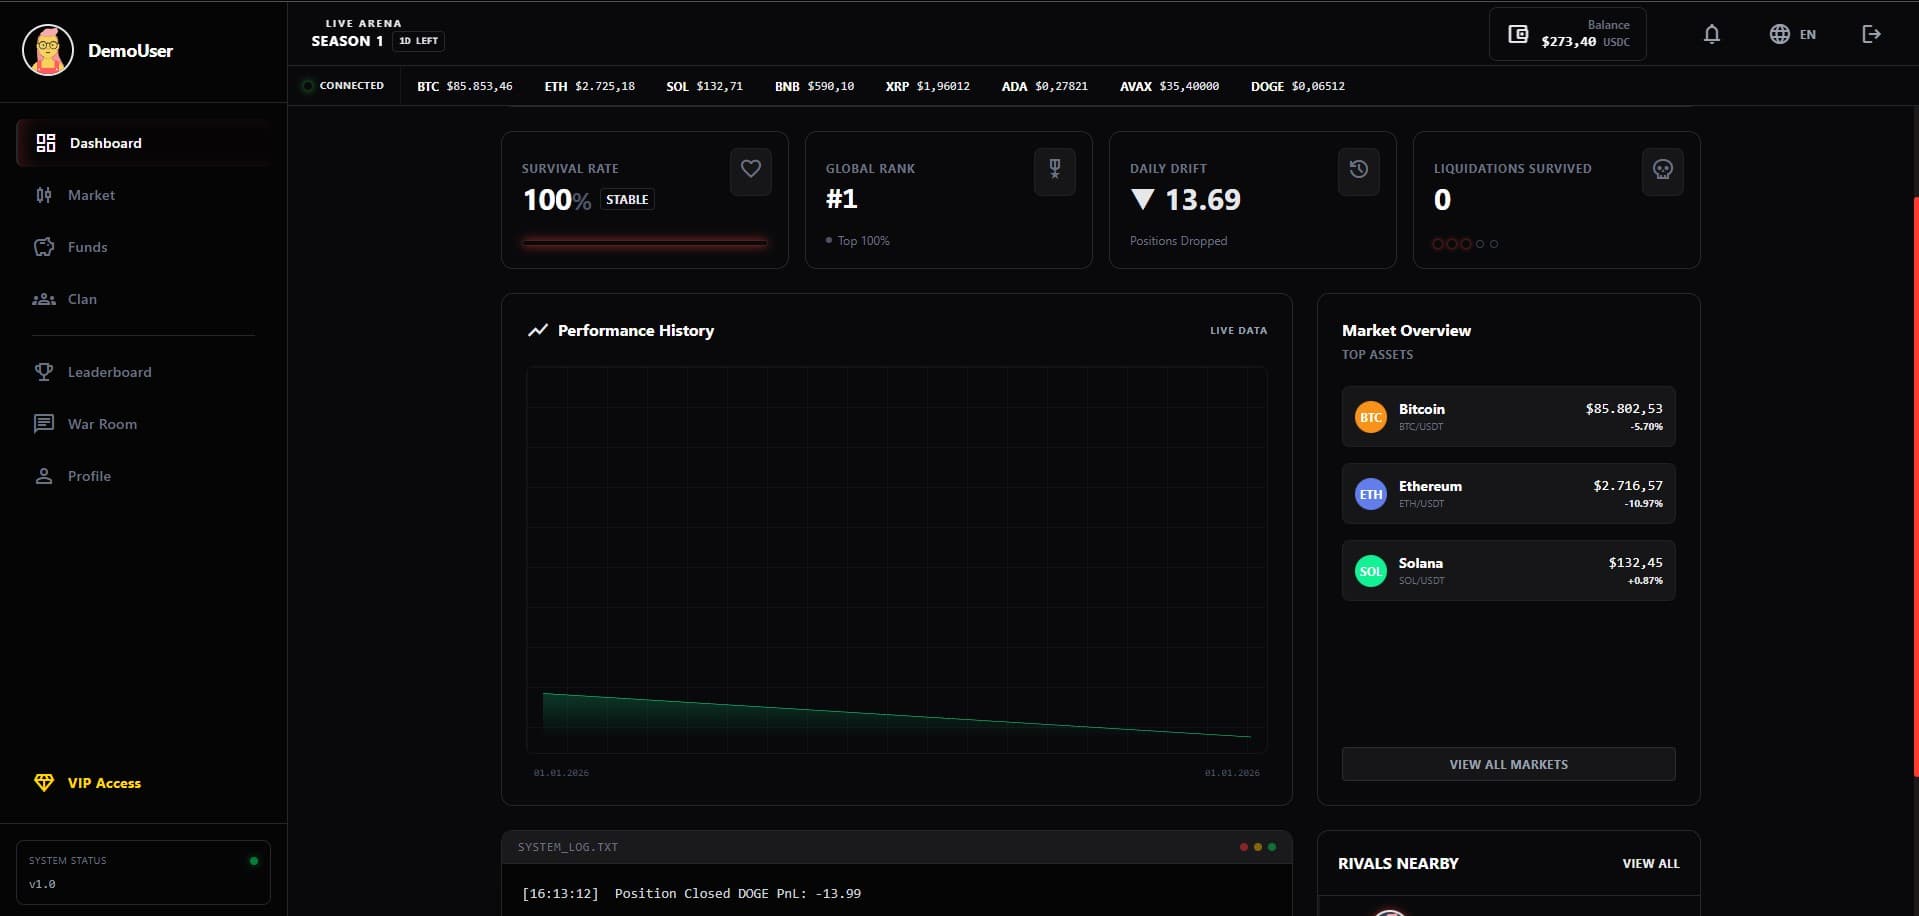Open VIEW ALL in Rivals Nearby
Image resolution: width=1919 pixels, height=916 pixels.
point(1651,863)
